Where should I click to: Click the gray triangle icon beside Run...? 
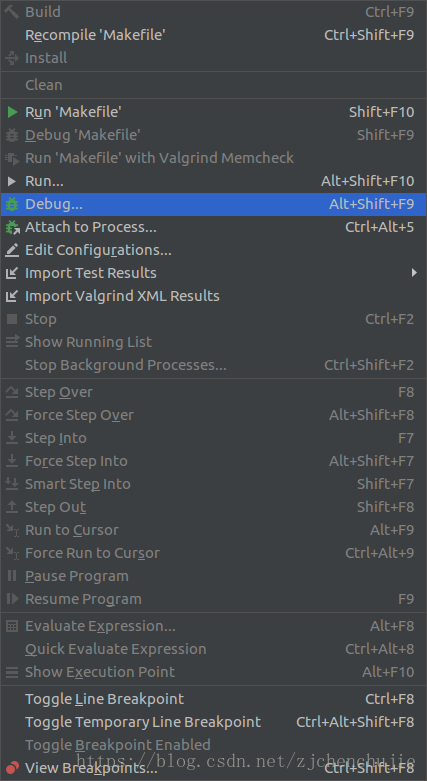tap(12, 181)
